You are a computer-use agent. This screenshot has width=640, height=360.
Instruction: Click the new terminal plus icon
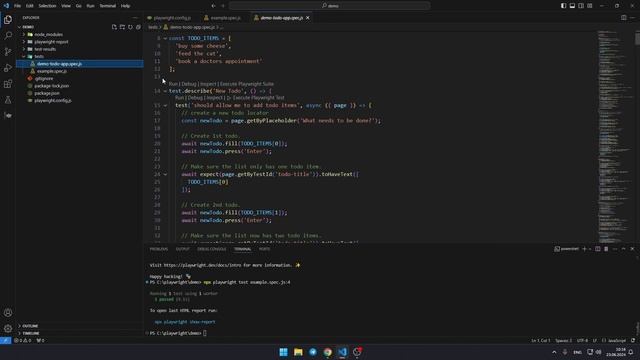(584, 249)
